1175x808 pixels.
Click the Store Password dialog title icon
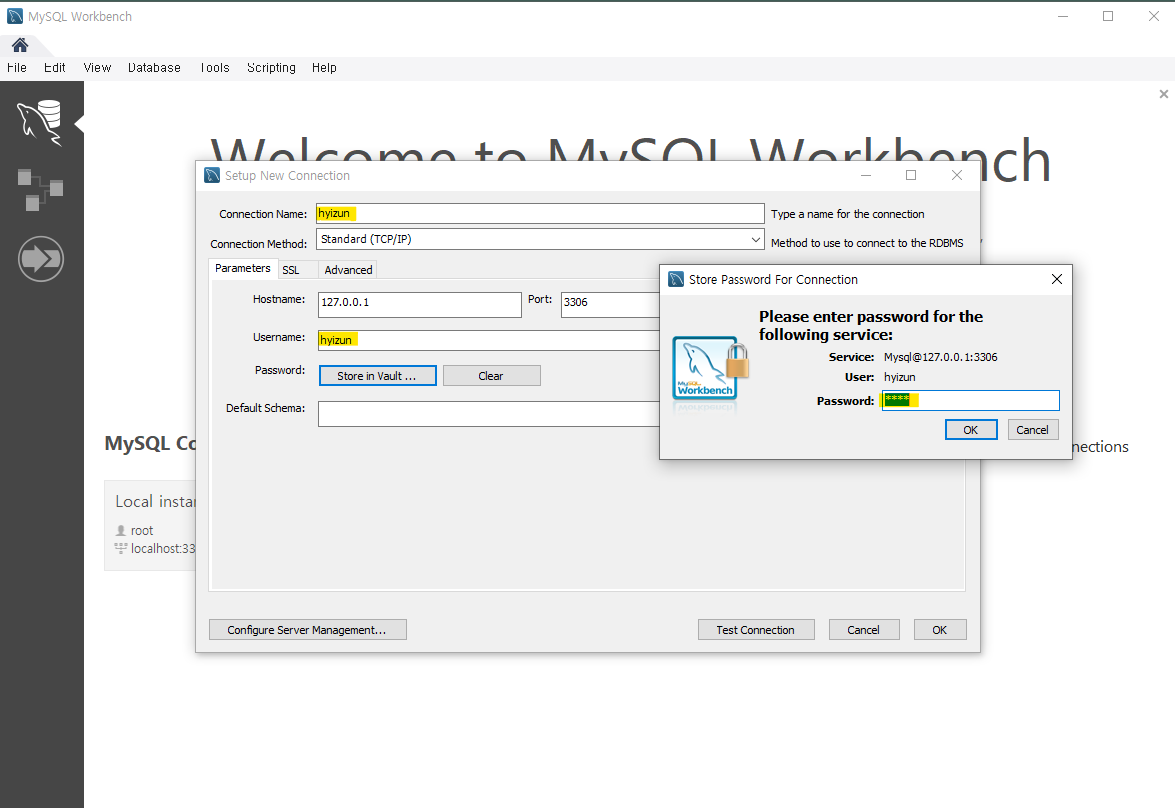pos(676,279)
